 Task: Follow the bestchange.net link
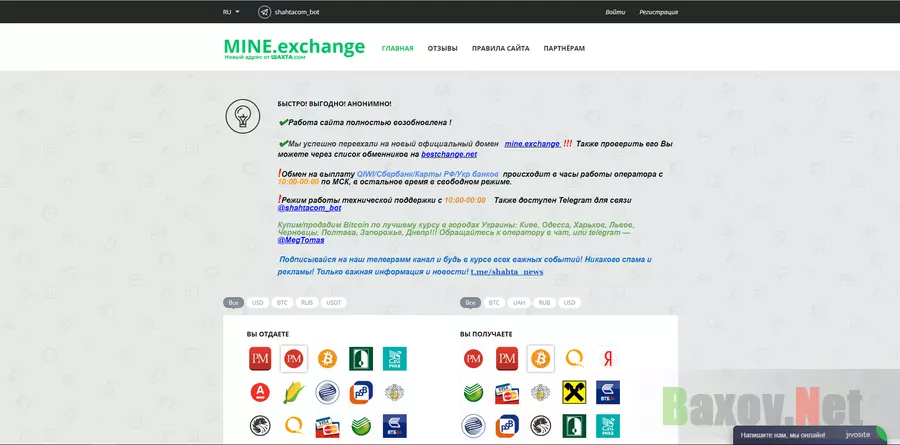tap(449, 154)
